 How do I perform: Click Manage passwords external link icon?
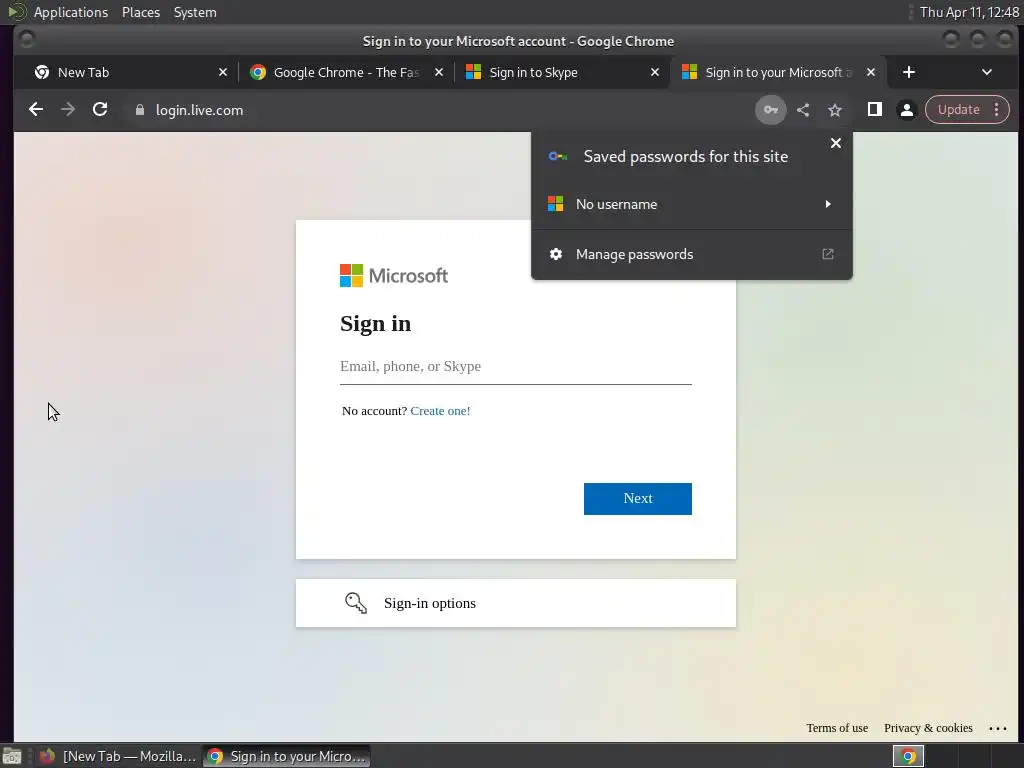pyautogui.click(x=827, y=254)
